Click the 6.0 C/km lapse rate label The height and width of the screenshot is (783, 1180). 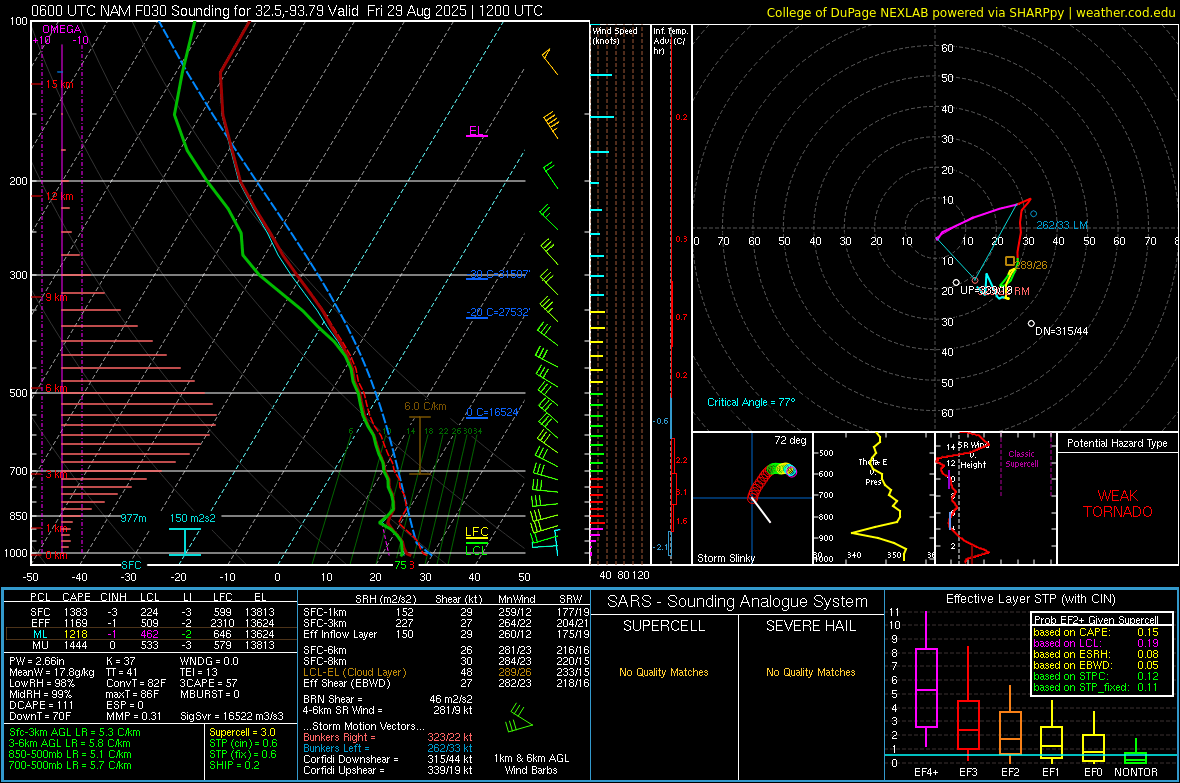[425, 406]
